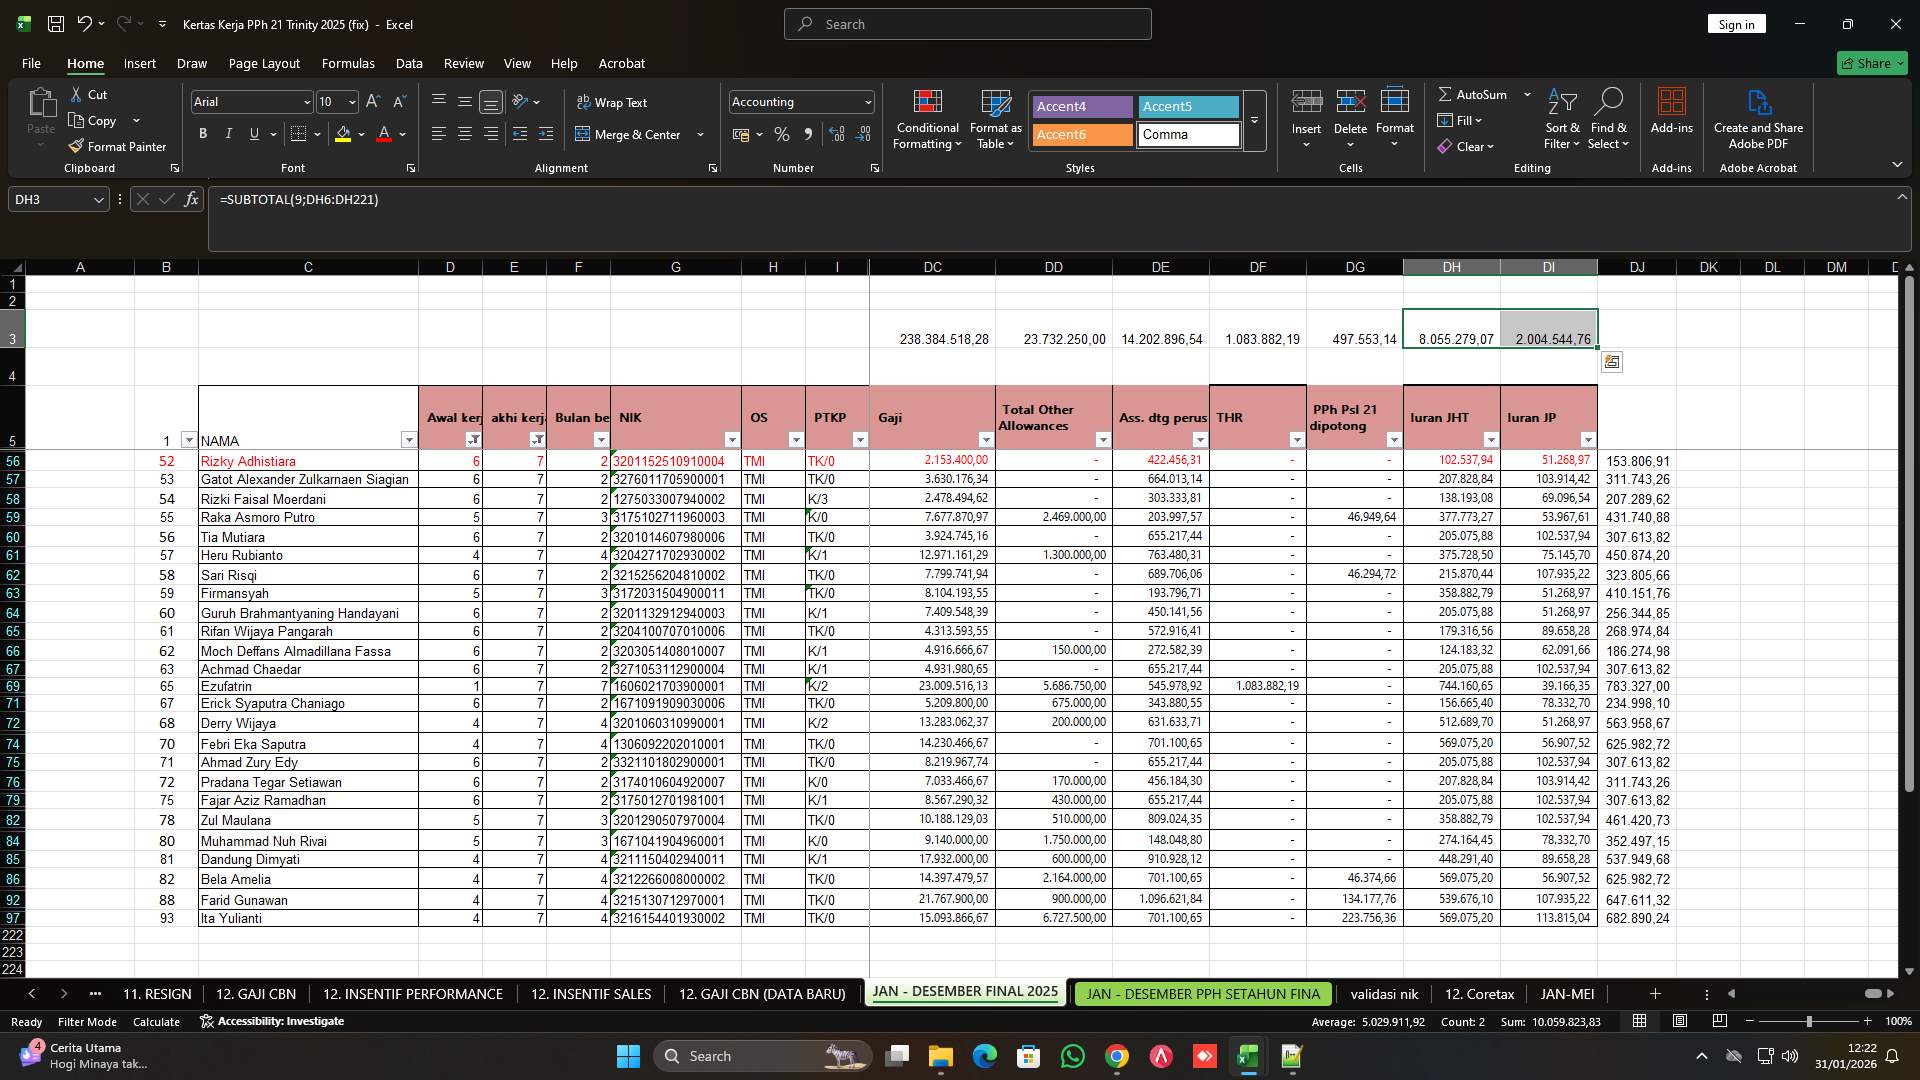Open the filter dropdown on NAMA column

click(409, 440)
